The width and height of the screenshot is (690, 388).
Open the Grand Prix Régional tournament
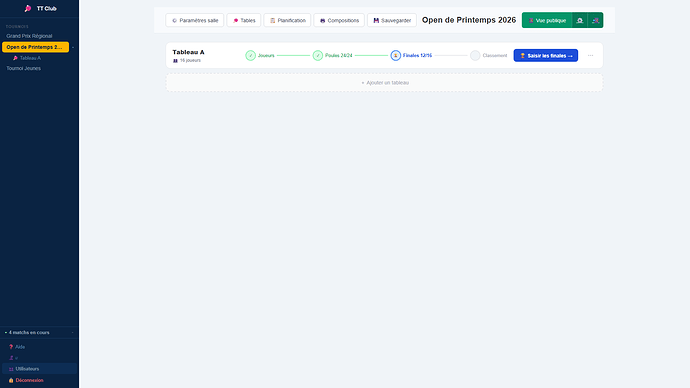(x=29, y=36)
